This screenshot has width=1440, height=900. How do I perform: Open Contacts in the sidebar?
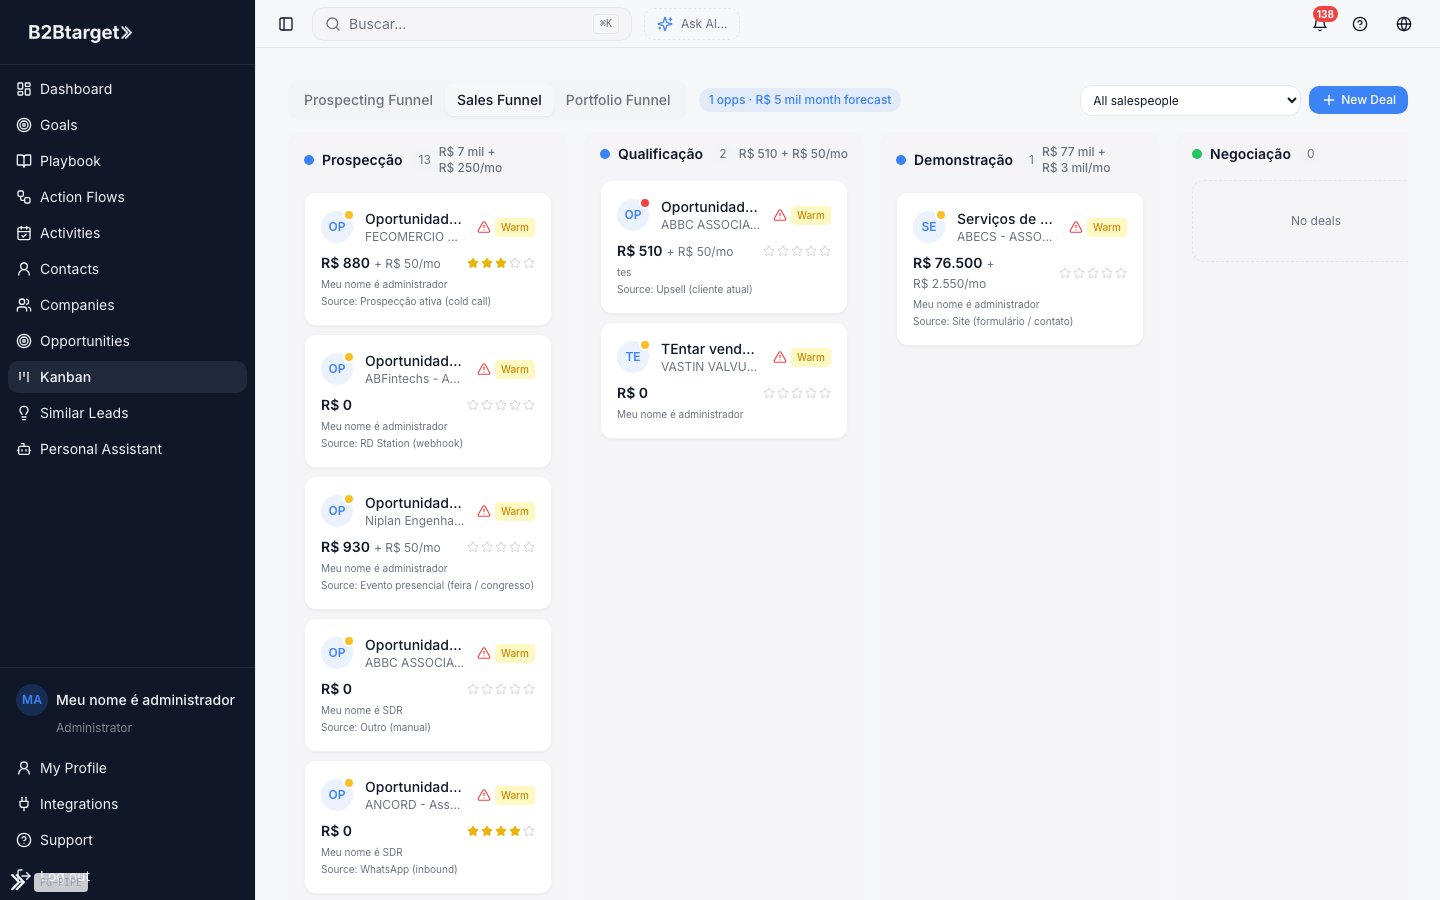click(127, 269)
